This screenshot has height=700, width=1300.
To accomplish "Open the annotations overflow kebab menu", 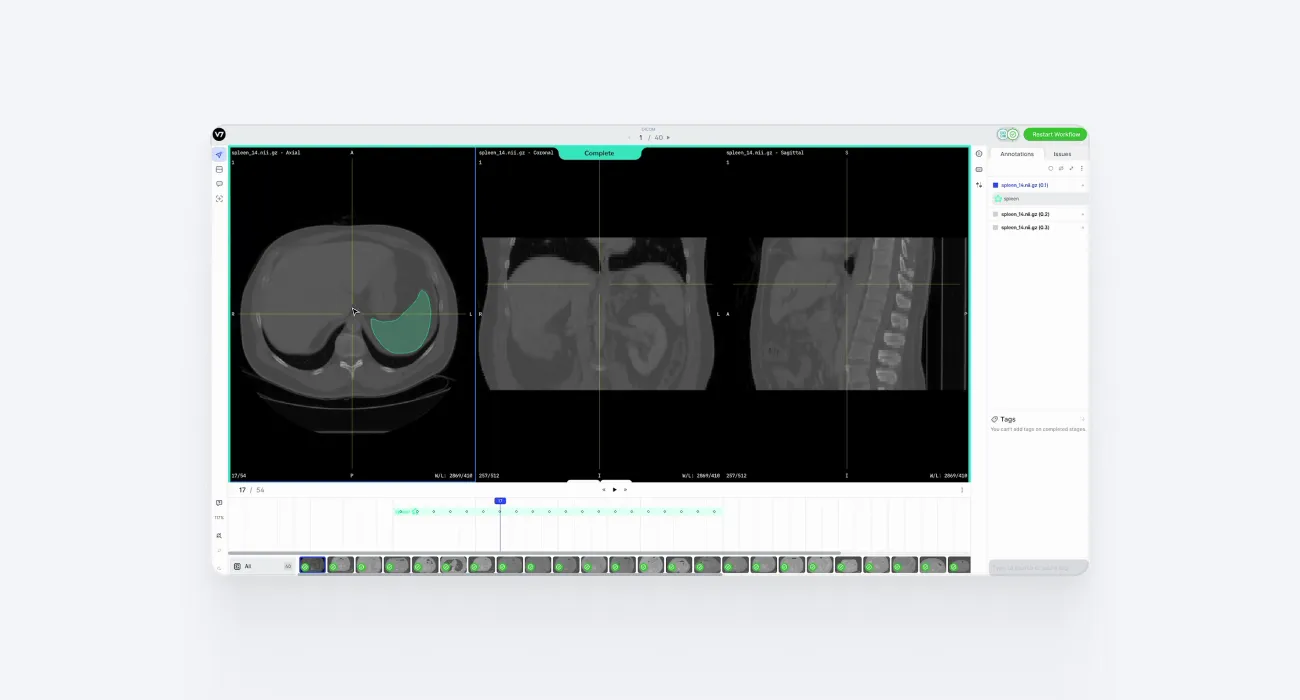I will coord(1082,168).
